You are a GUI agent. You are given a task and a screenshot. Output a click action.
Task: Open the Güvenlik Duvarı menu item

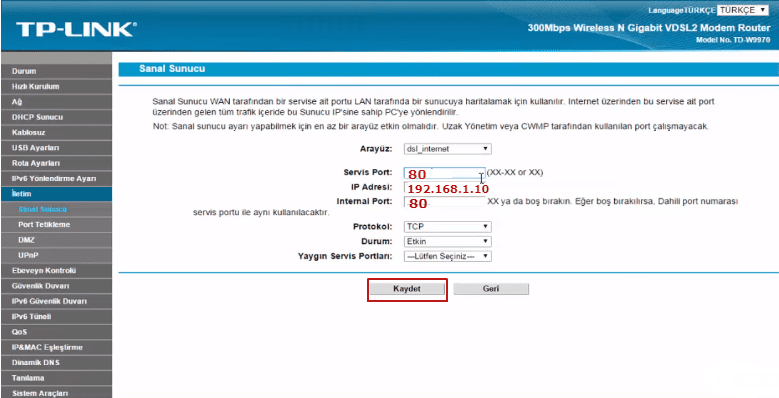(x=56, y=286)
